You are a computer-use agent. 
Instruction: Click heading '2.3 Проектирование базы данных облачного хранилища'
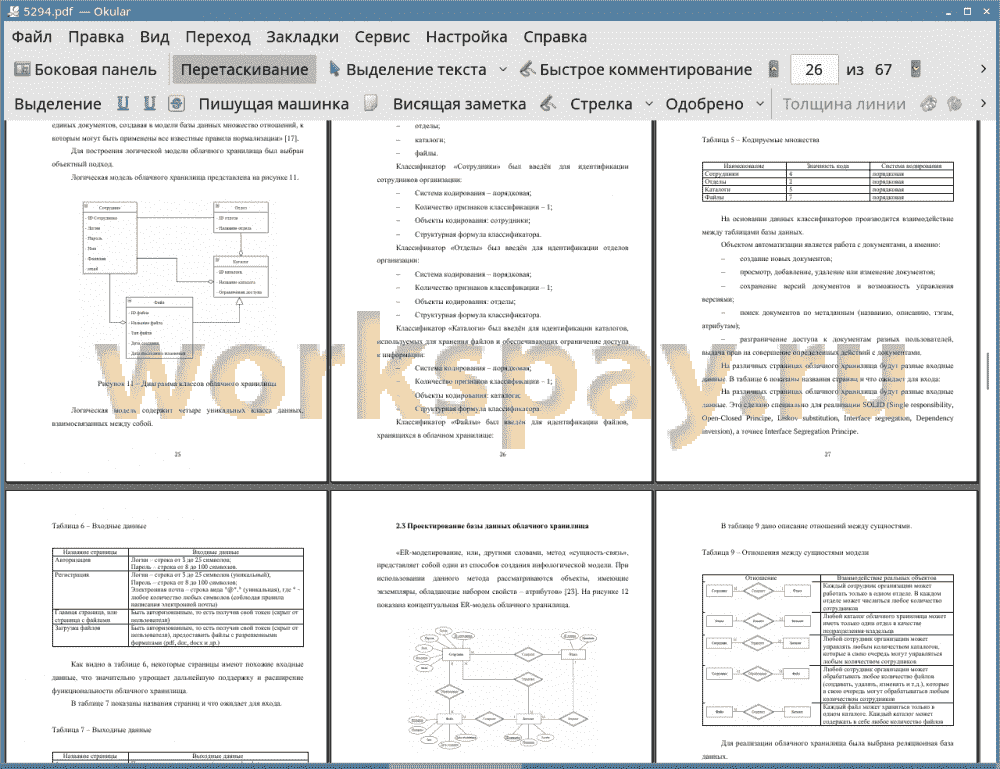[492, 526]
